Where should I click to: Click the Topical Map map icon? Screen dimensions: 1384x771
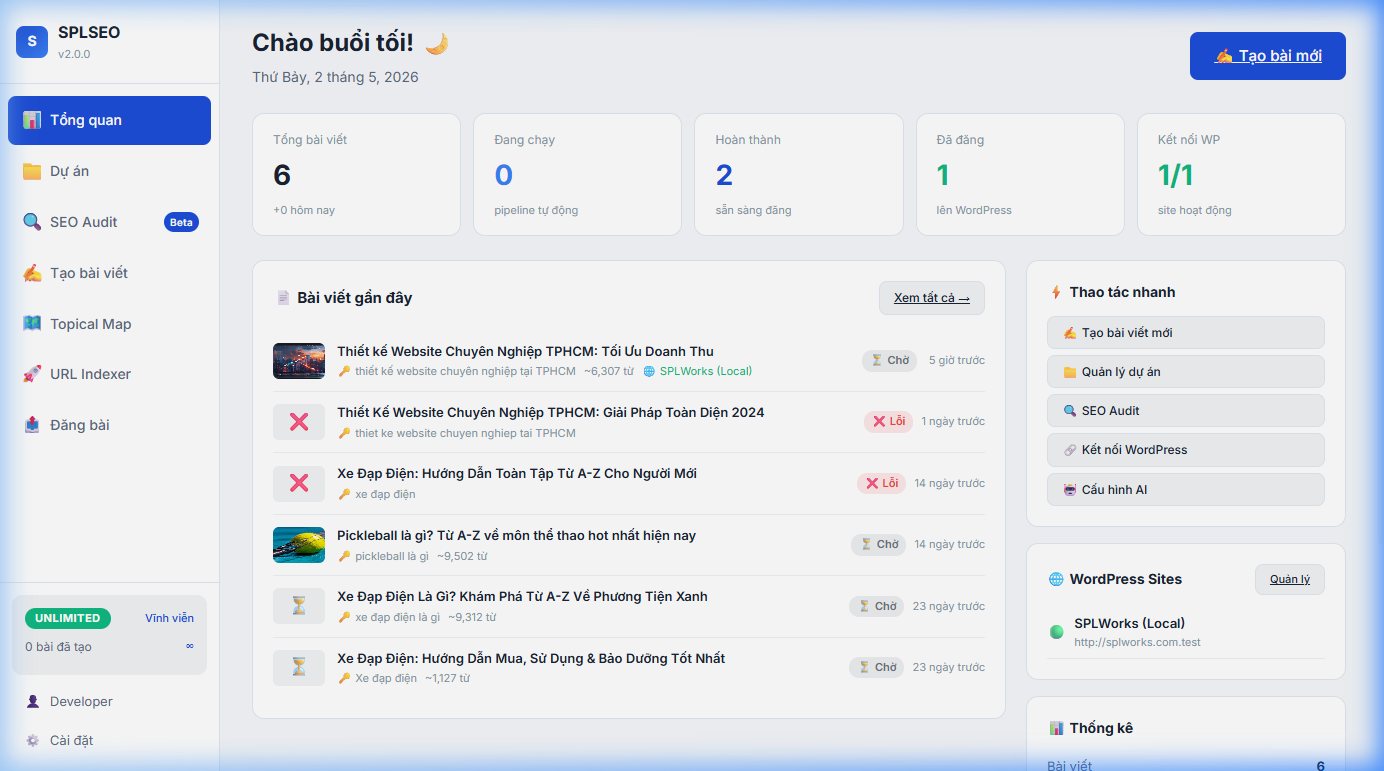(x=32, y=324)
